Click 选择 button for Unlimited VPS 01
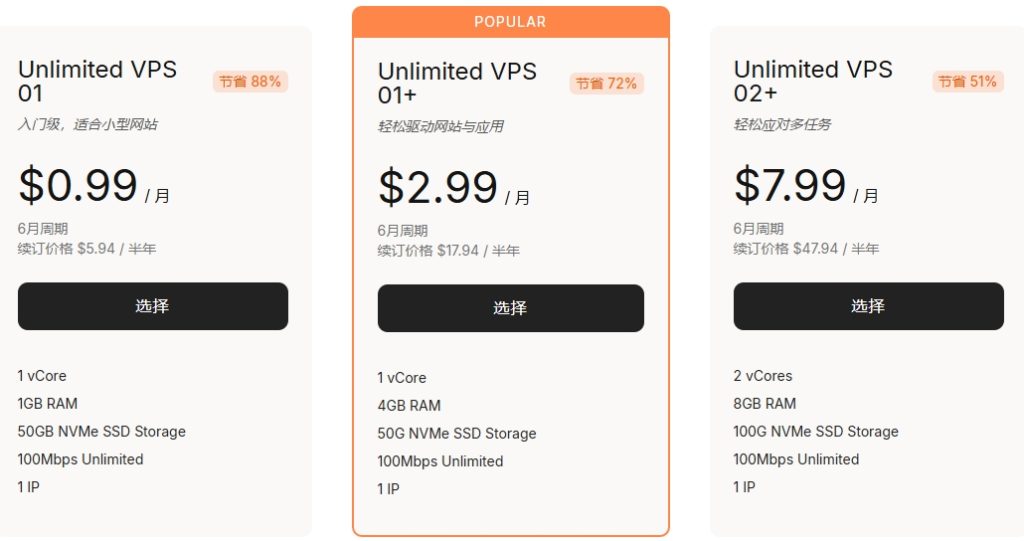Image resolution: width=1024 pixels, height=541 pixels. (152, 306)
